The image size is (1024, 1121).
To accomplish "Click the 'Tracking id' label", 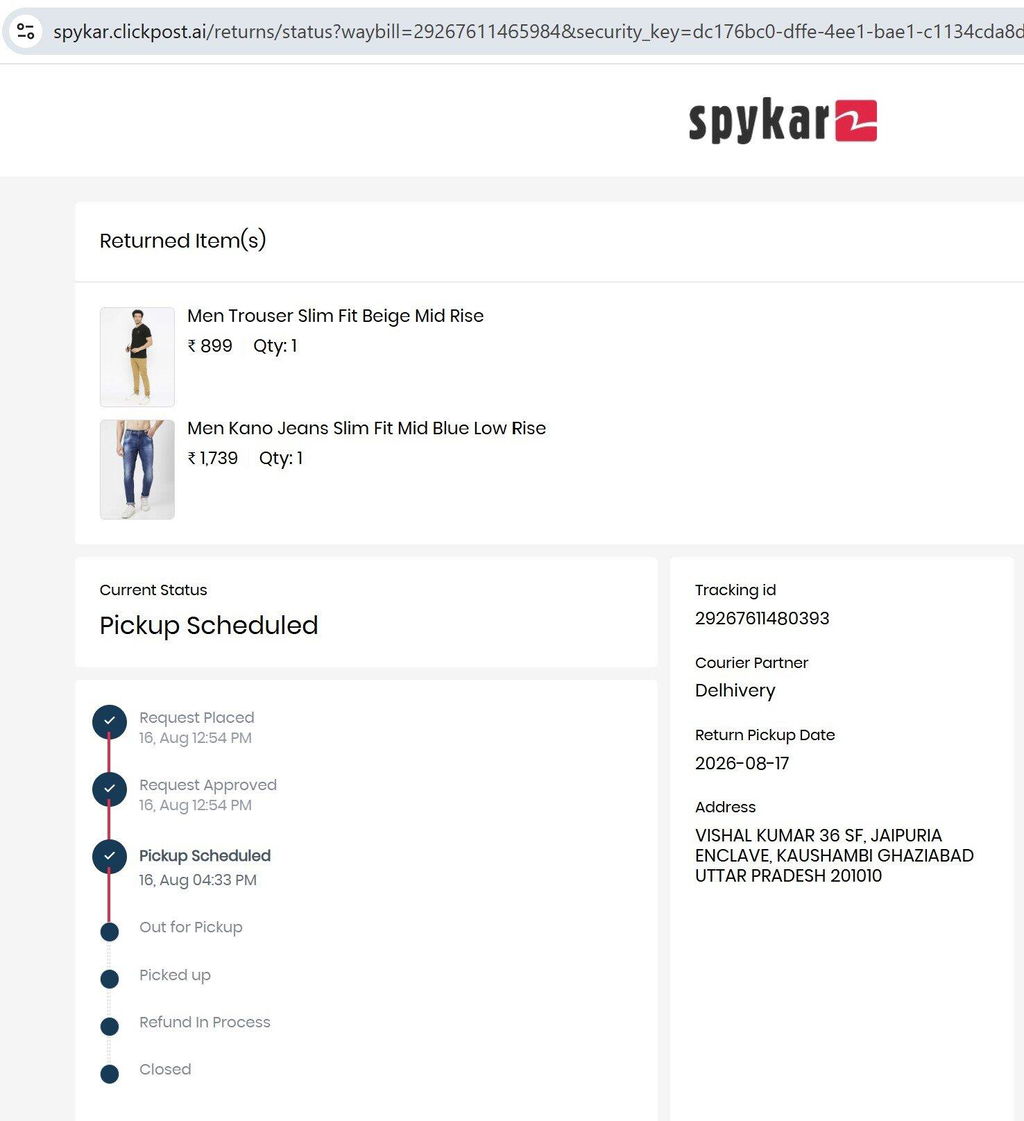I will [x=735, y=591].
